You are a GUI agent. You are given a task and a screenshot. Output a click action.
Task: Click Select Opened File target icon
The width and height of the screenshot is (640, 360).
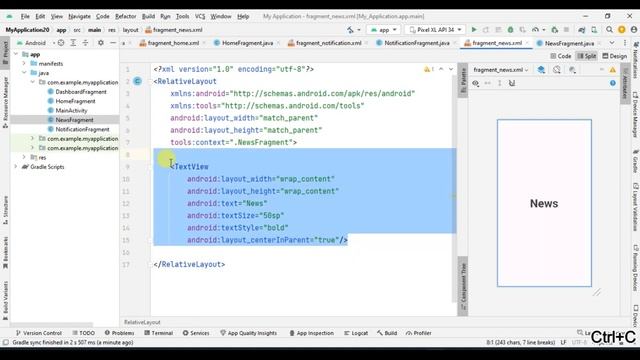click(61, 43)
